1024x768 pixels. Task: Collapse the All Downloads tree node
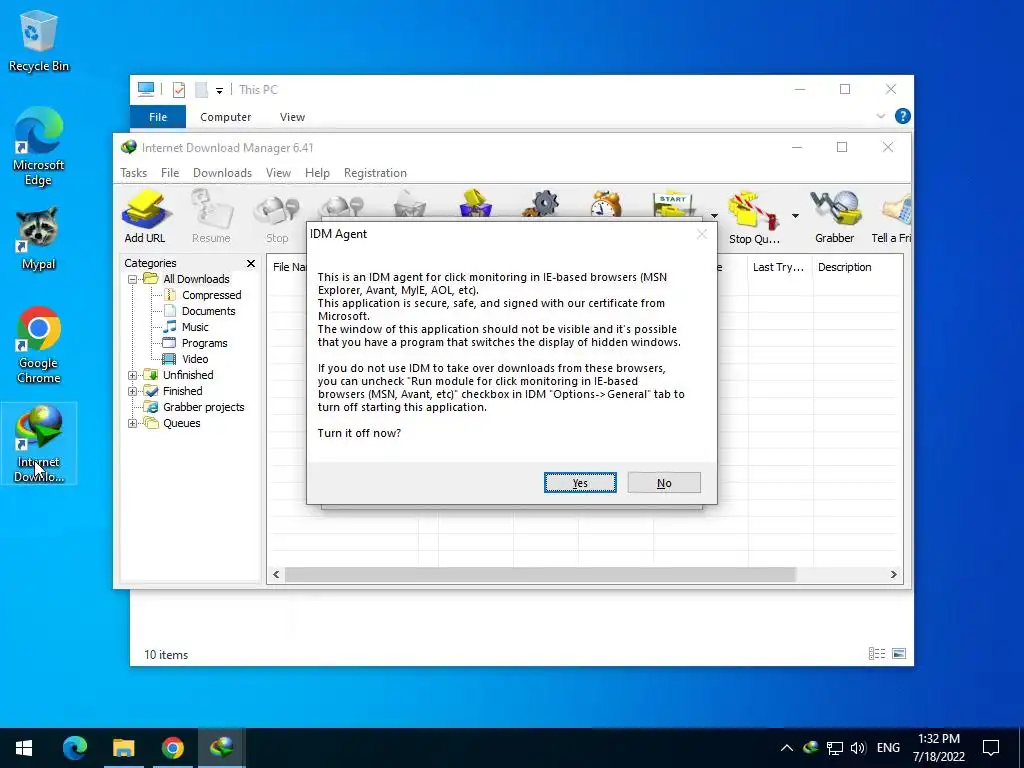tap(132, 280)
